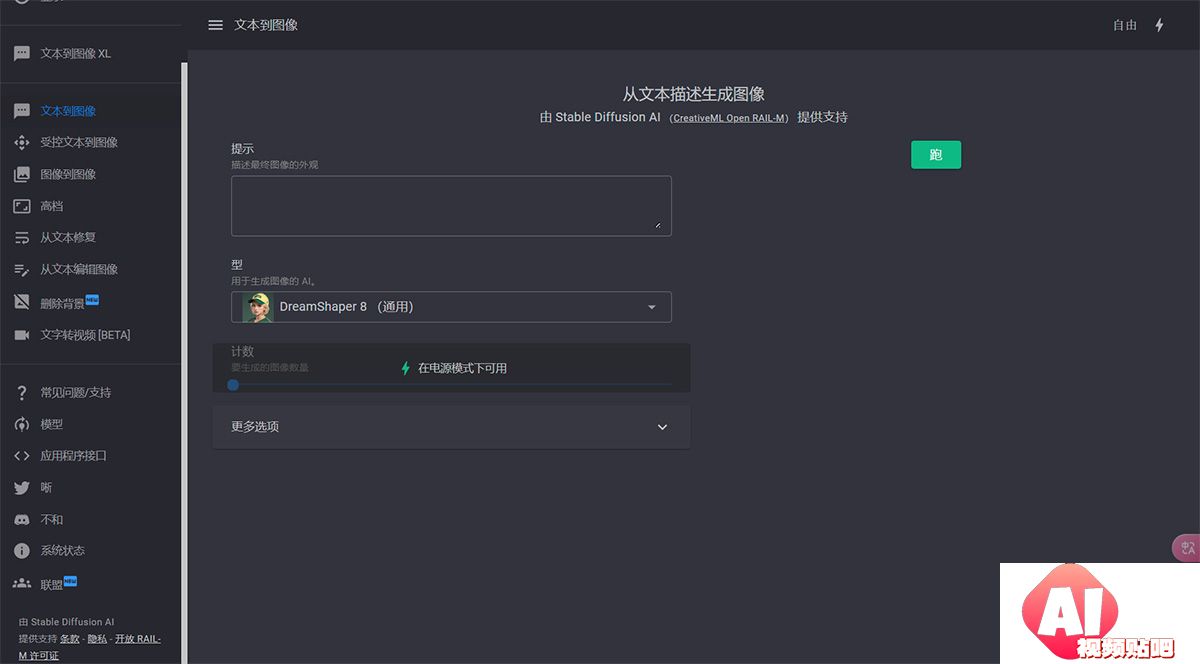
Task: Click the 从文本修复 icon
Action: [x=21, y=238]
